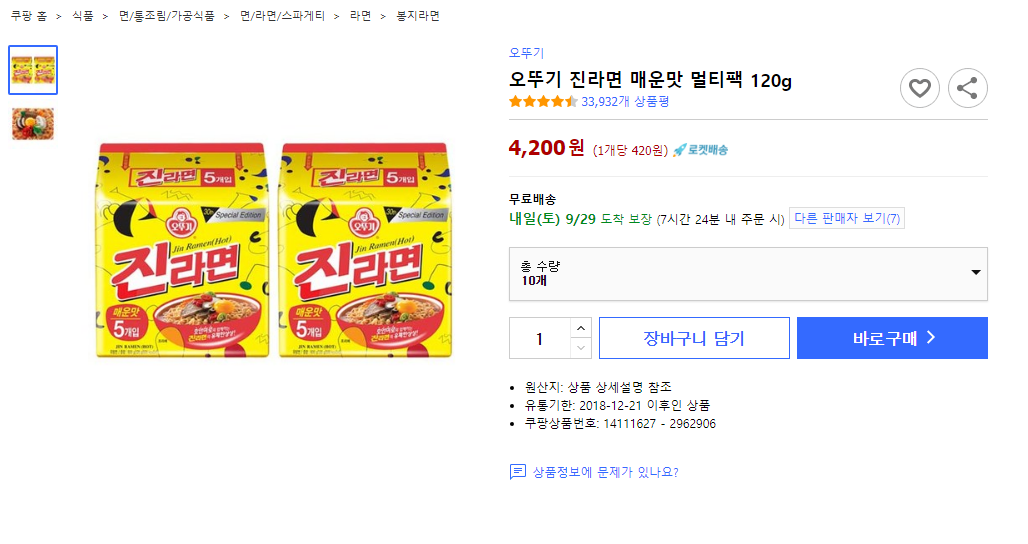Click 바로구매 button
The image size is (1028, 544).
pyautogui.click(x=892, y=338)
